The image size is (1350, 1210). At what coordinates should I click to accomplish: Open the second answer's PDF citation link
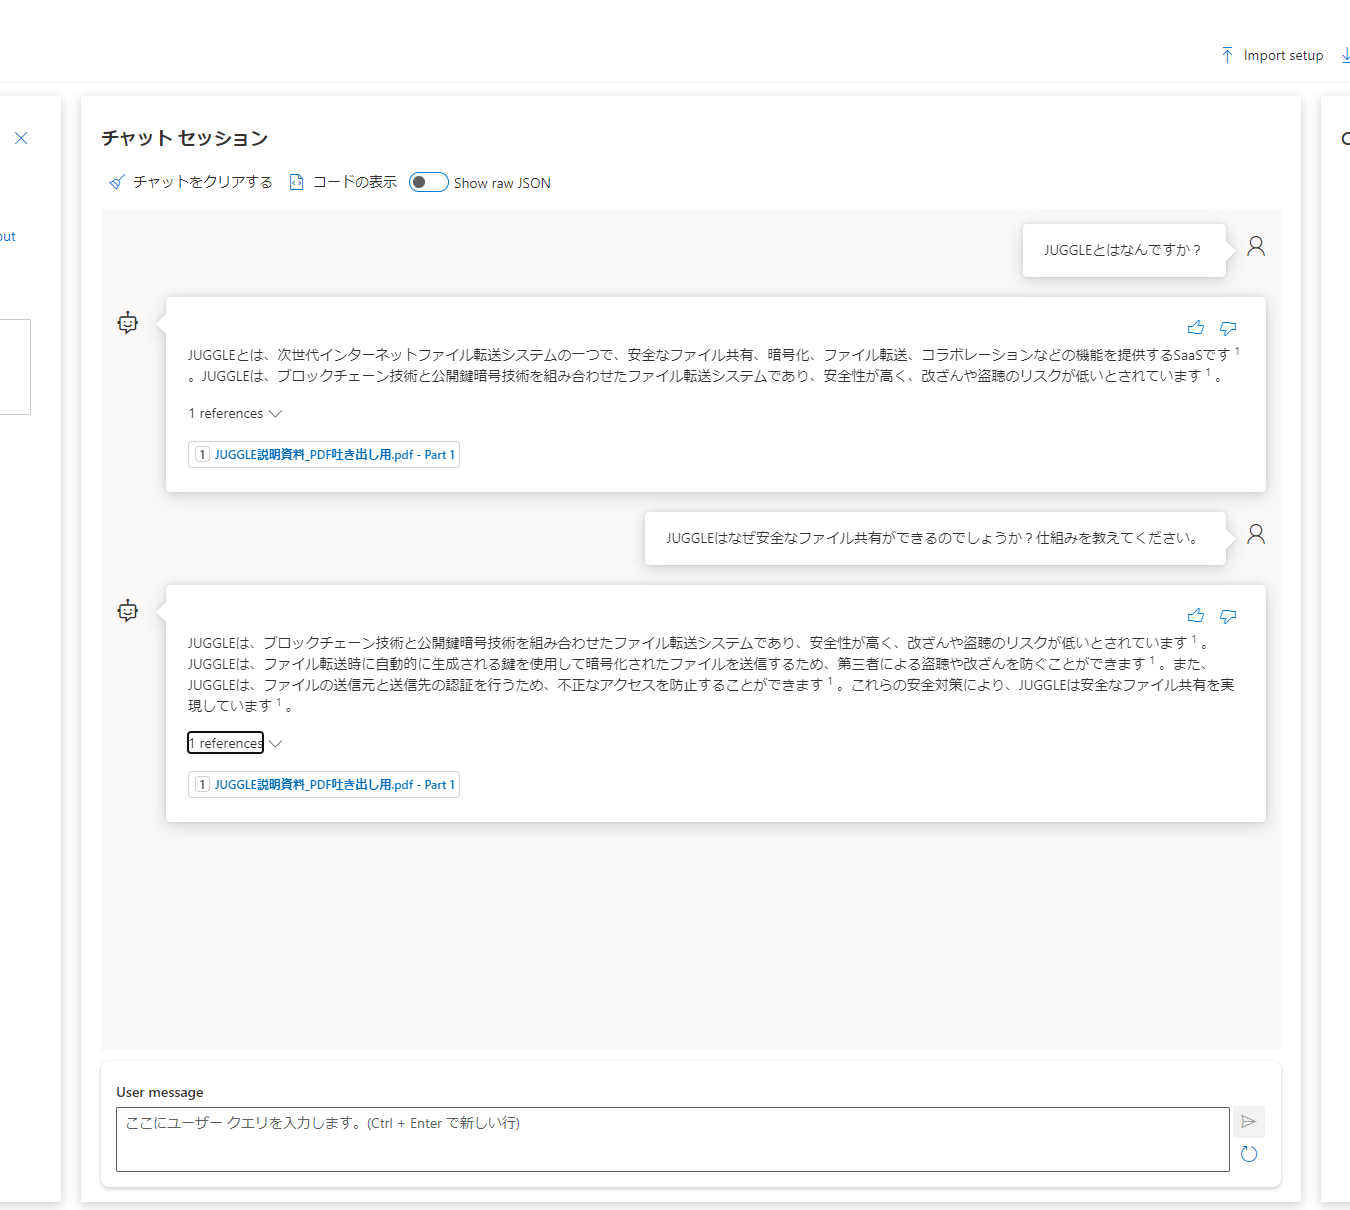pyautogui.click(x=323, y=784)
